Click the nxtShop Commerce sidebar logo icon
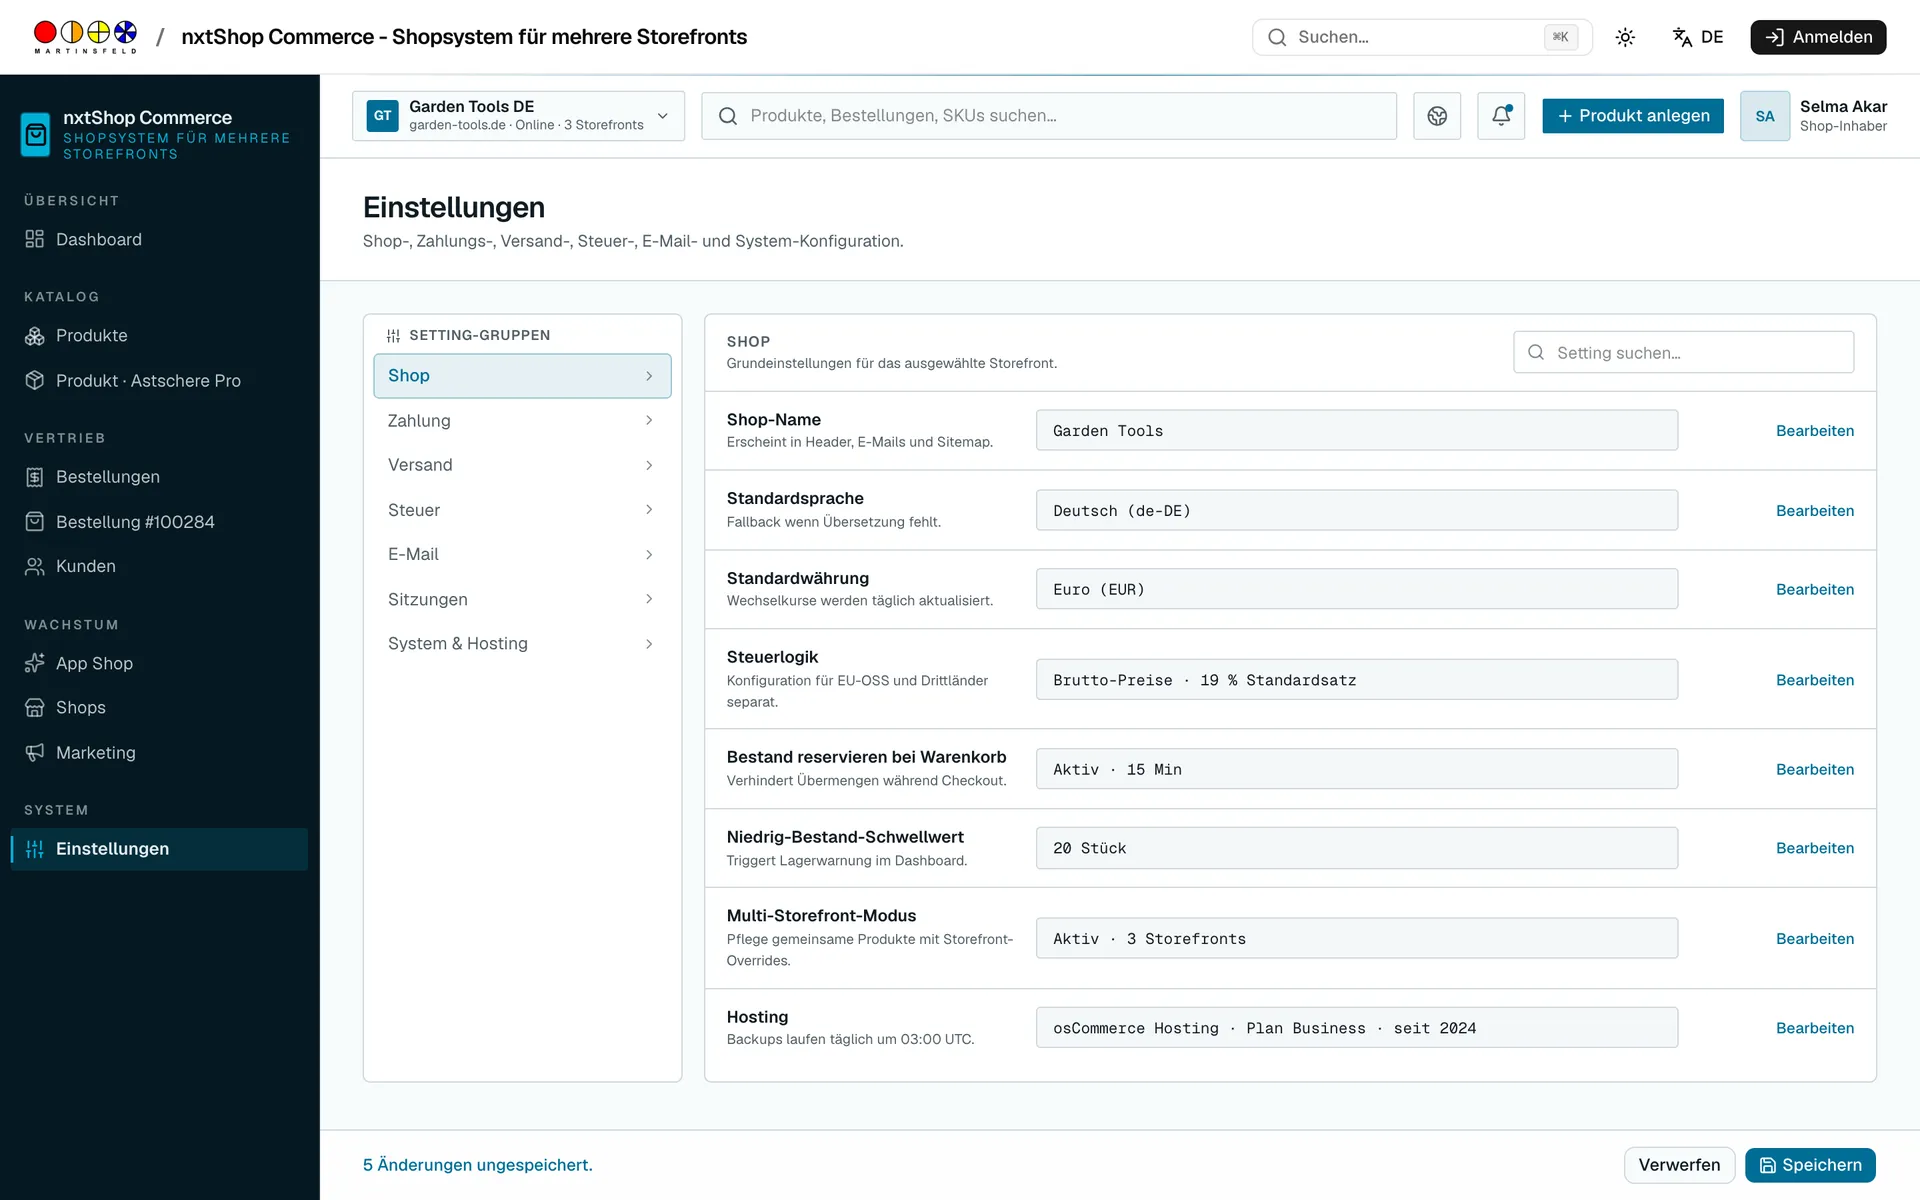The width and height of the screenshot is (1920, 1200). click(36, 135)
